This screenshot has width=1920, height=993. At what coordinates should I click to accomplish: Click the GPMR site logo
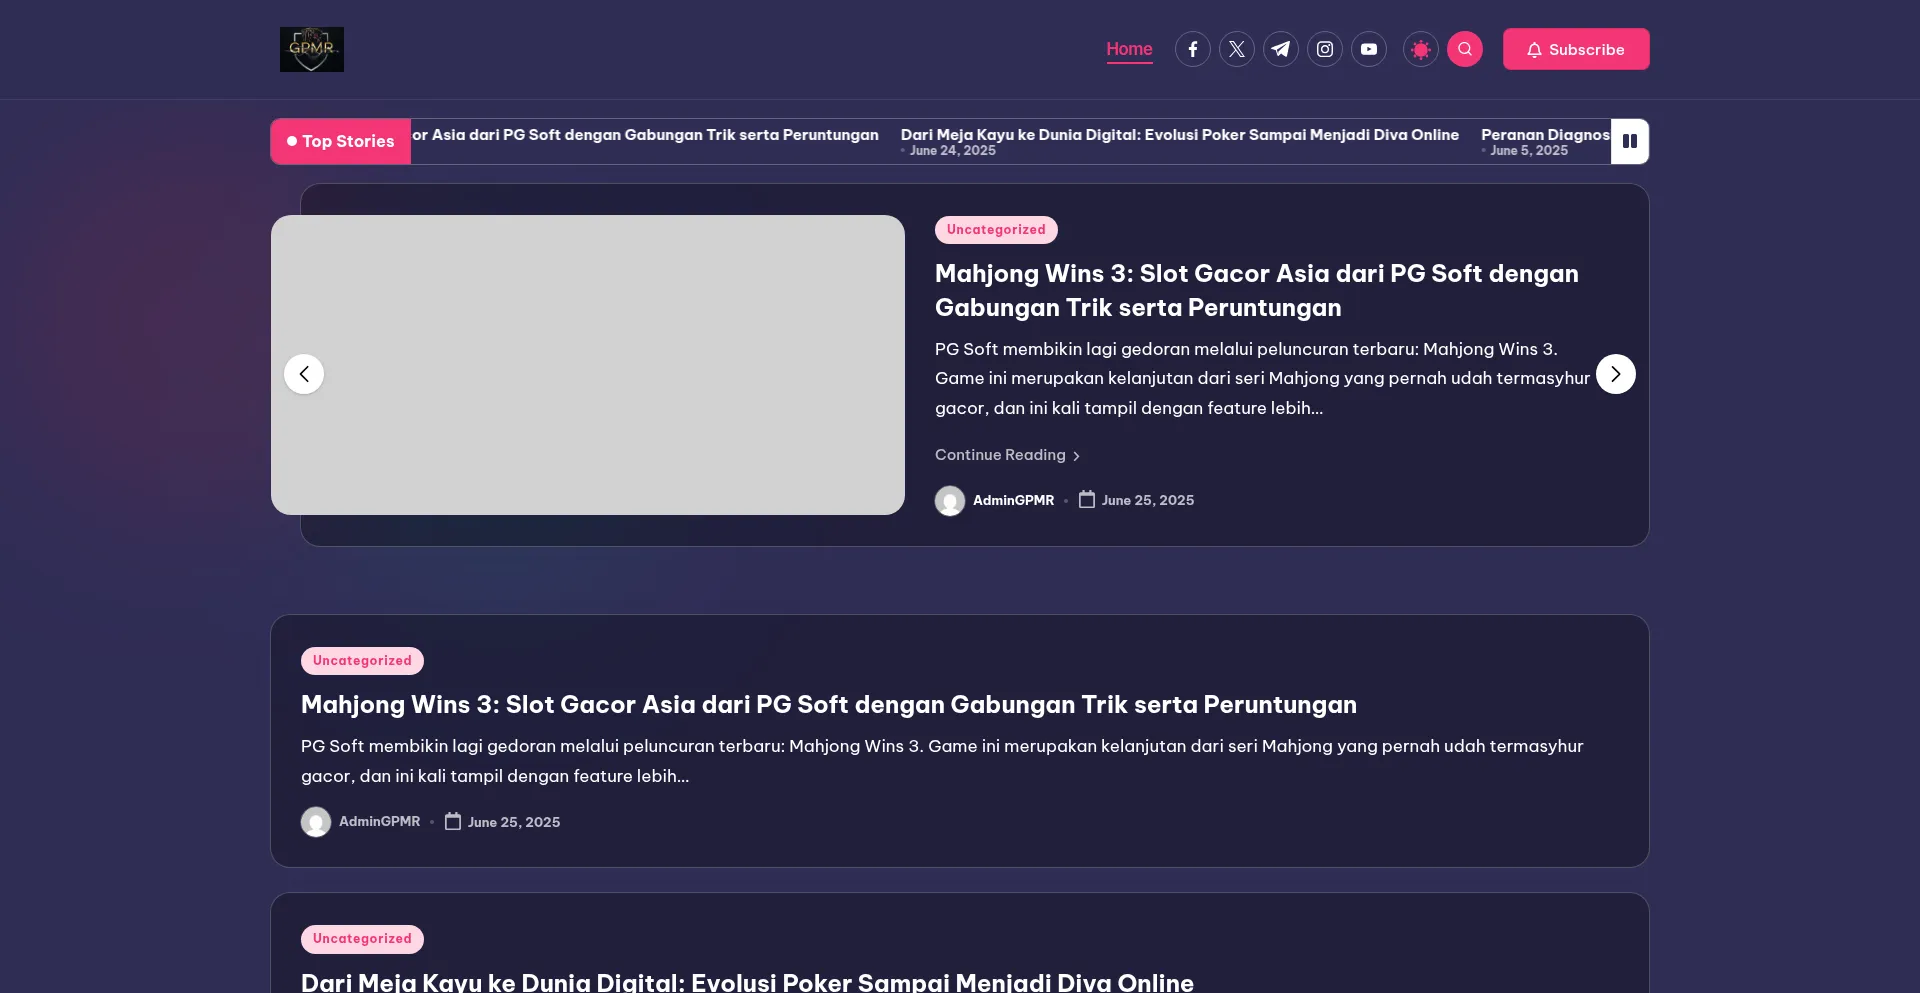(311, 49)
